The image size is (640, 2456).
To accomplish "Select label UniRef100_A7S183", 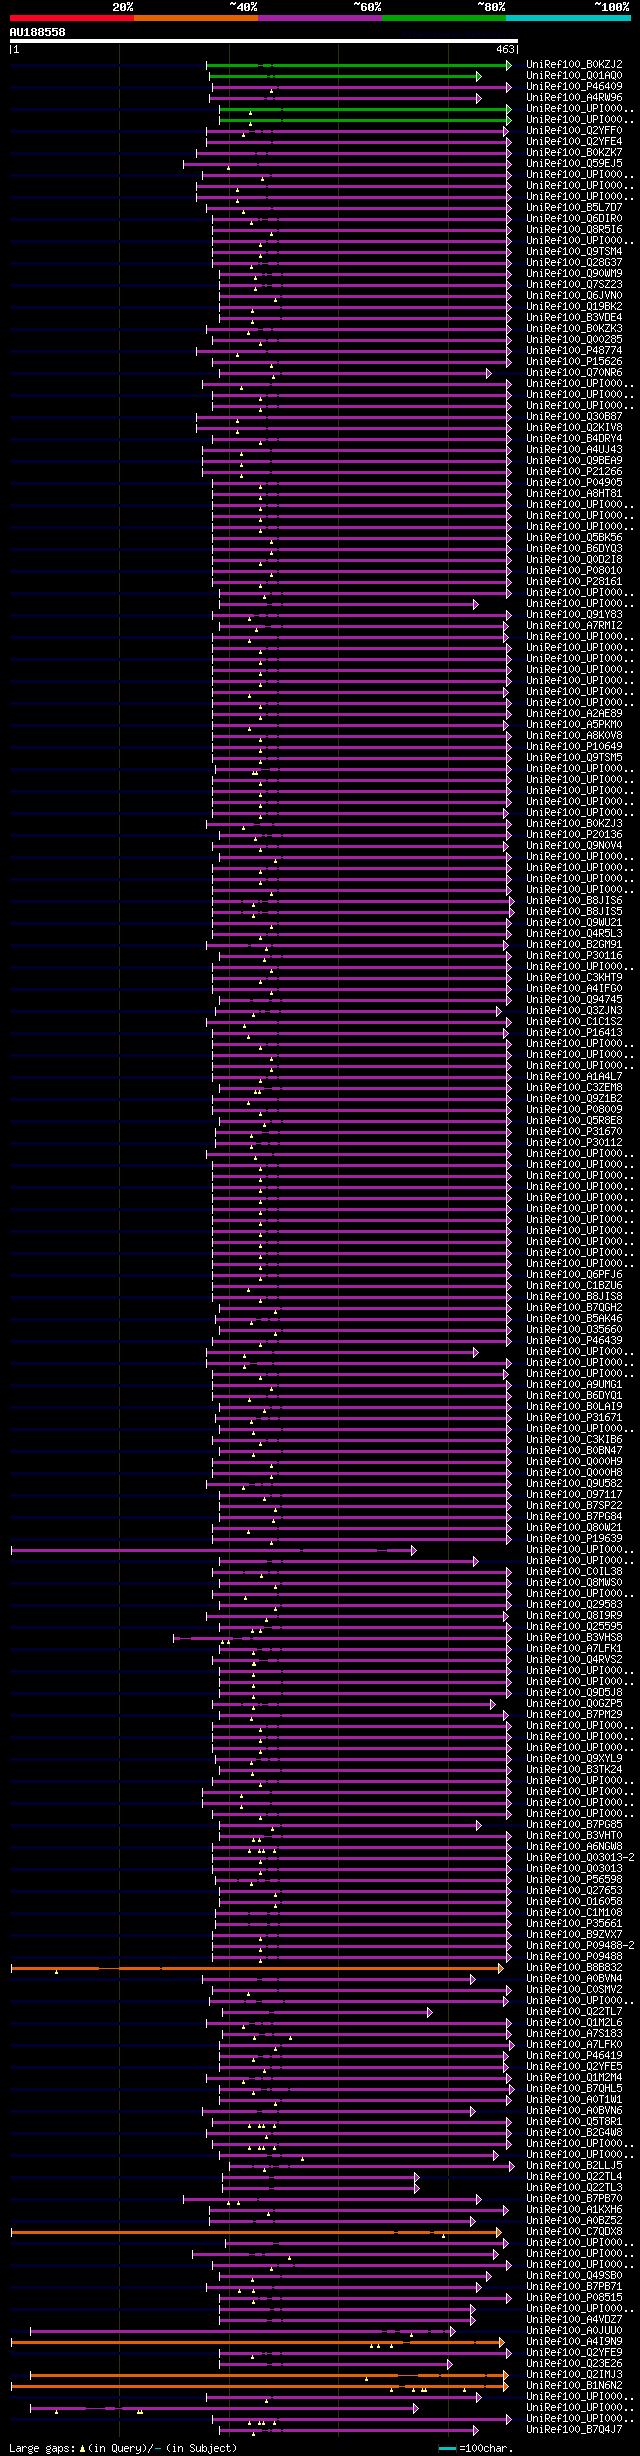I will tap(574, 2034).
